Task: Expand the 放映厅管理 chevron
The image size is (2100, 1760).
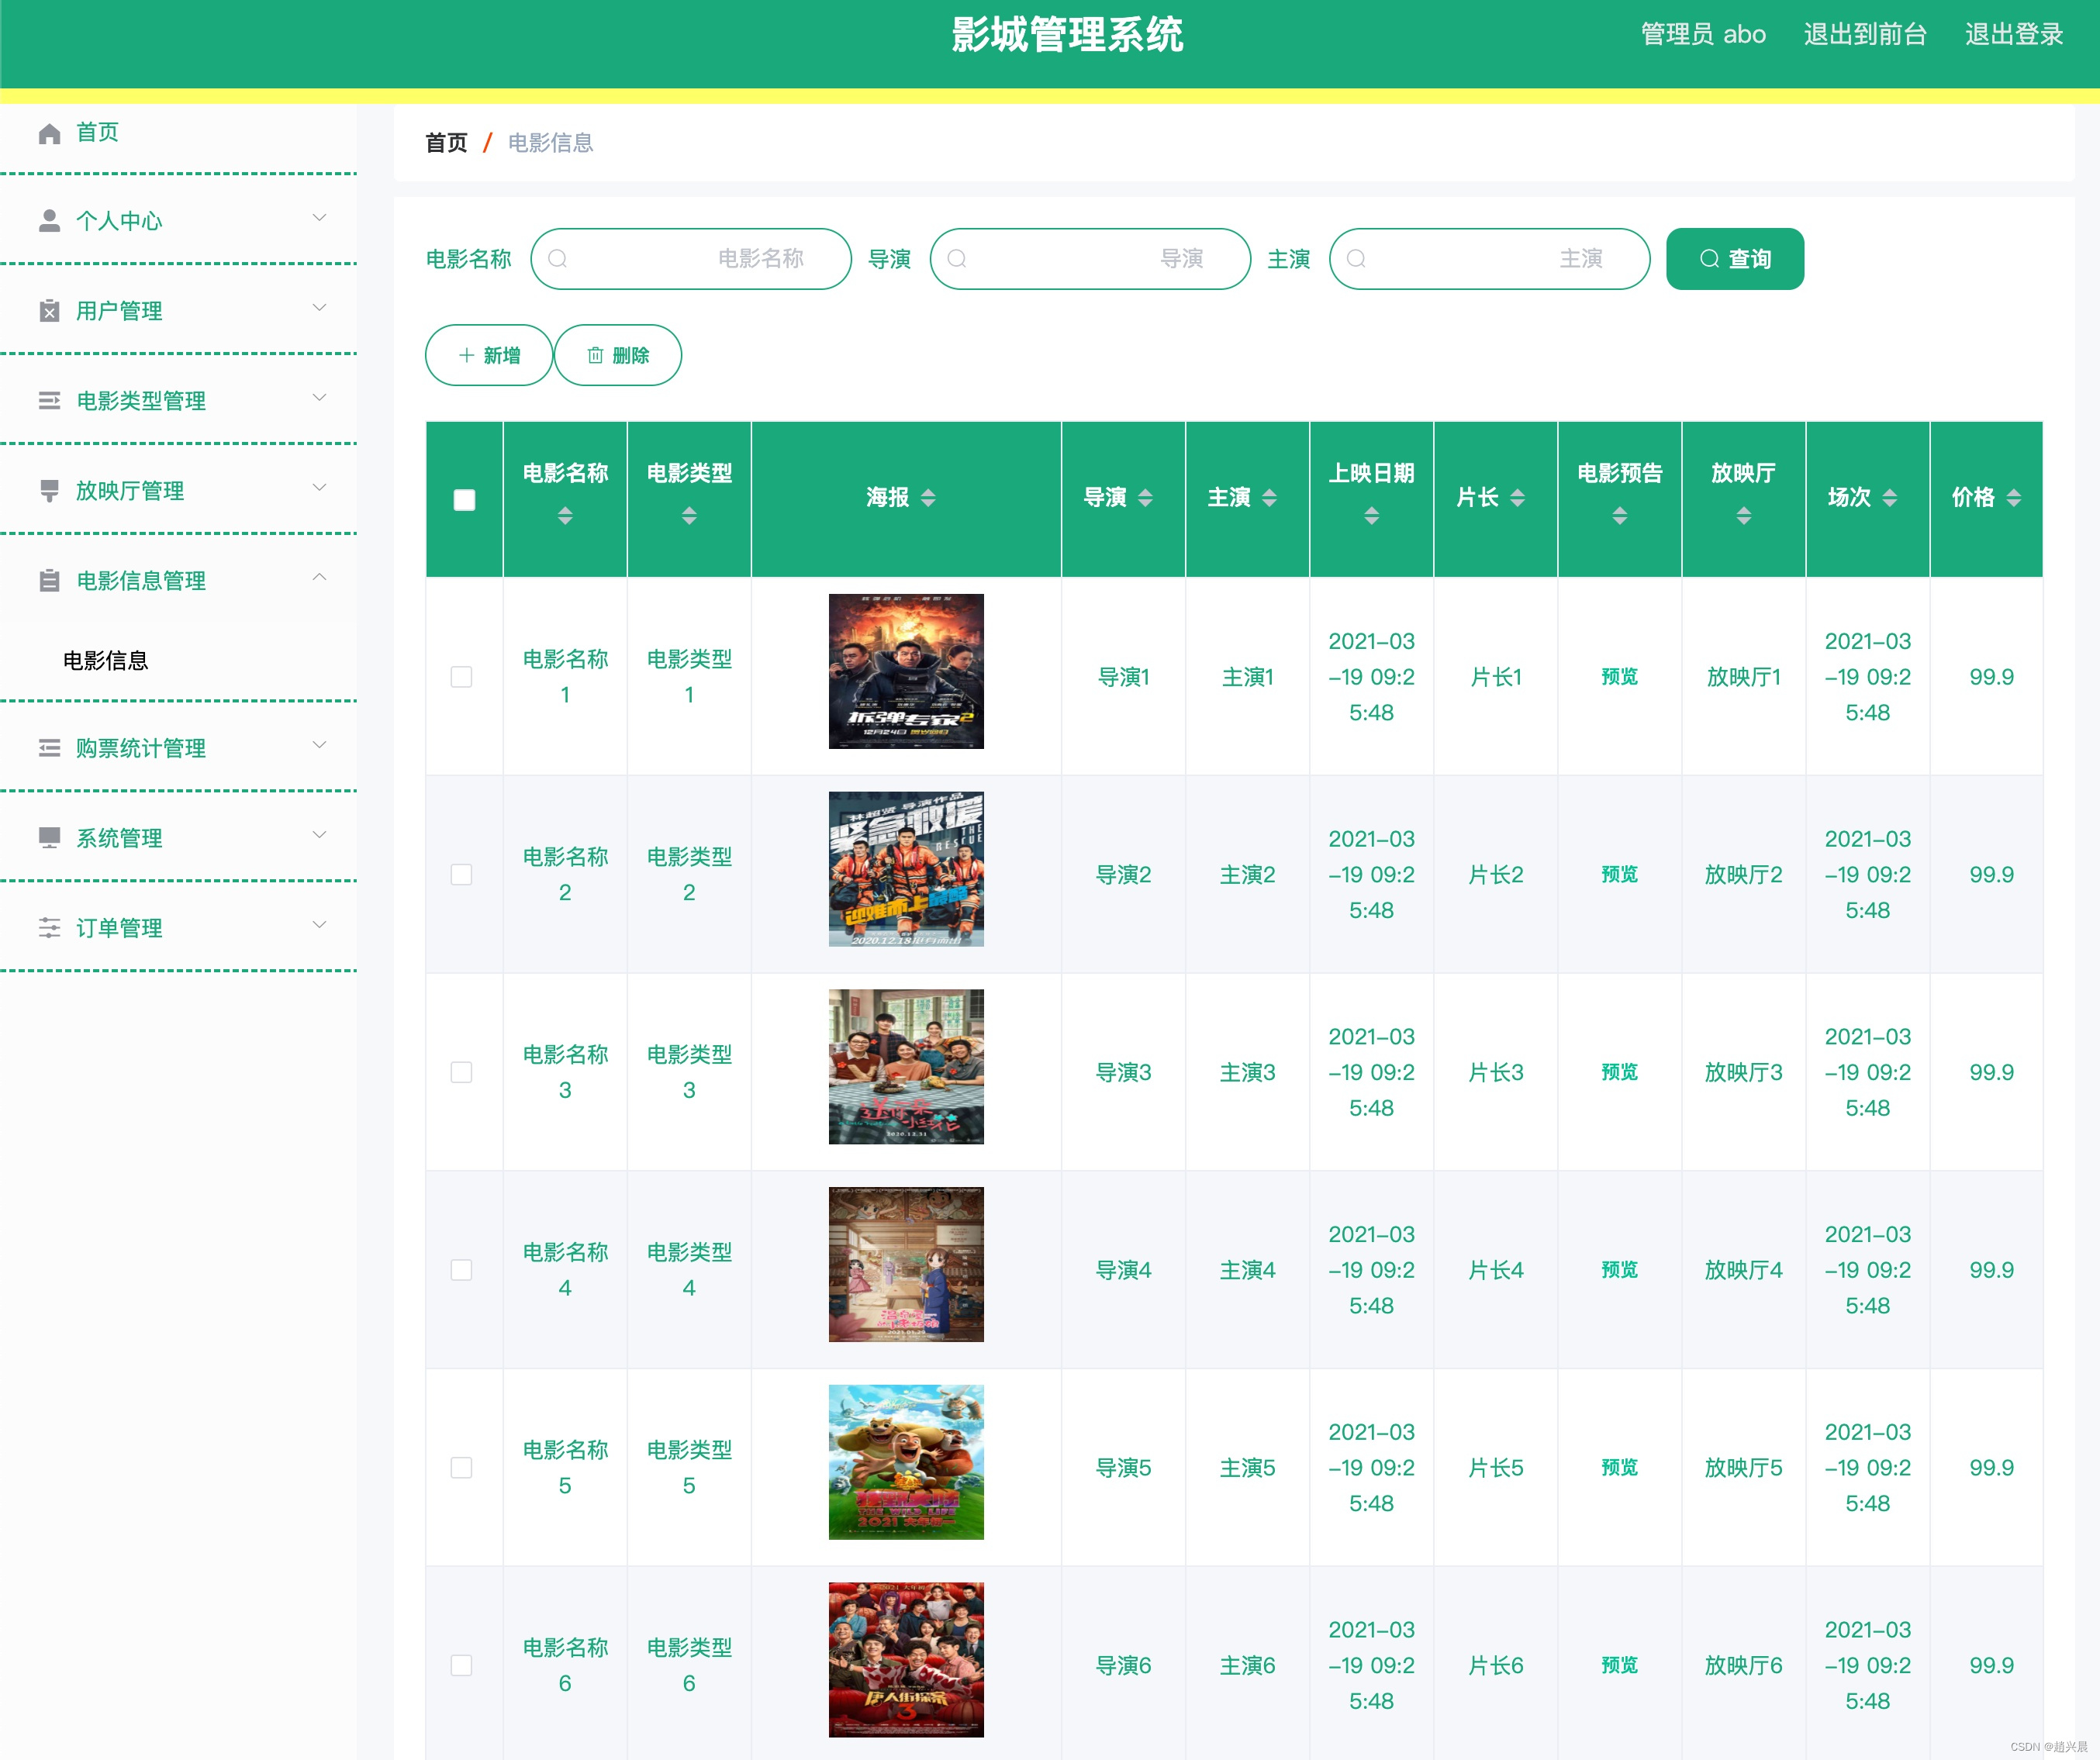Action: pos(319,488)
